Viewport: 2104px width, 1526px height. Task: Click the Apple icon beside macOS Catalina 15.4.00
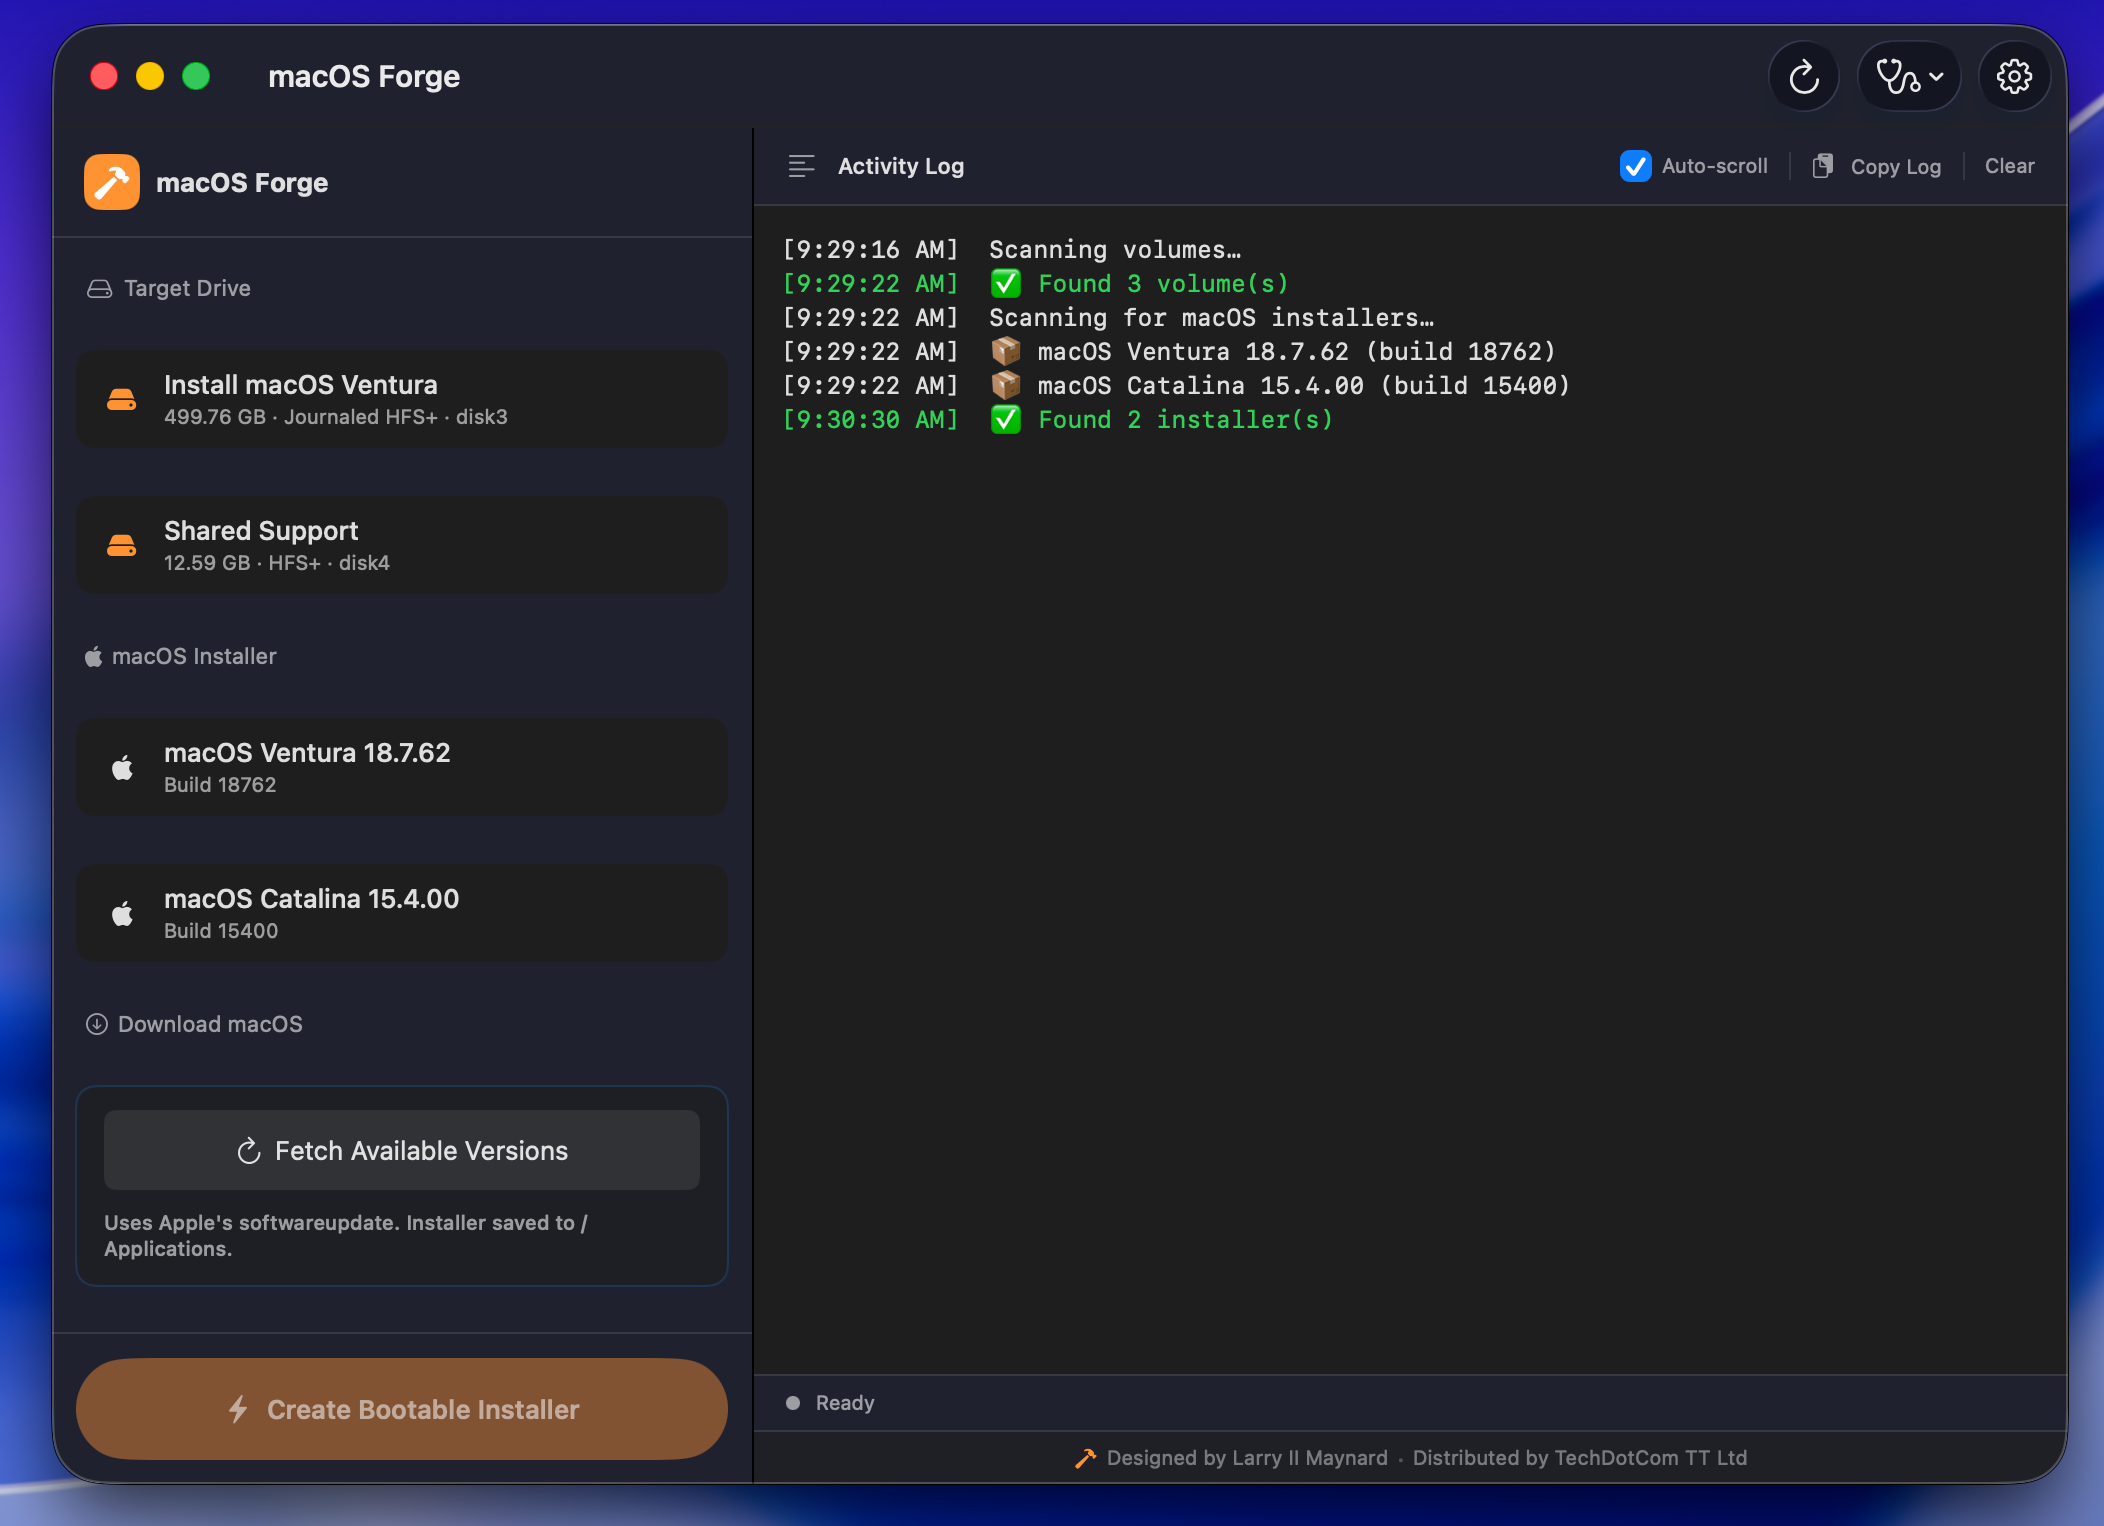pyautogui.click(x=122, y=913)
